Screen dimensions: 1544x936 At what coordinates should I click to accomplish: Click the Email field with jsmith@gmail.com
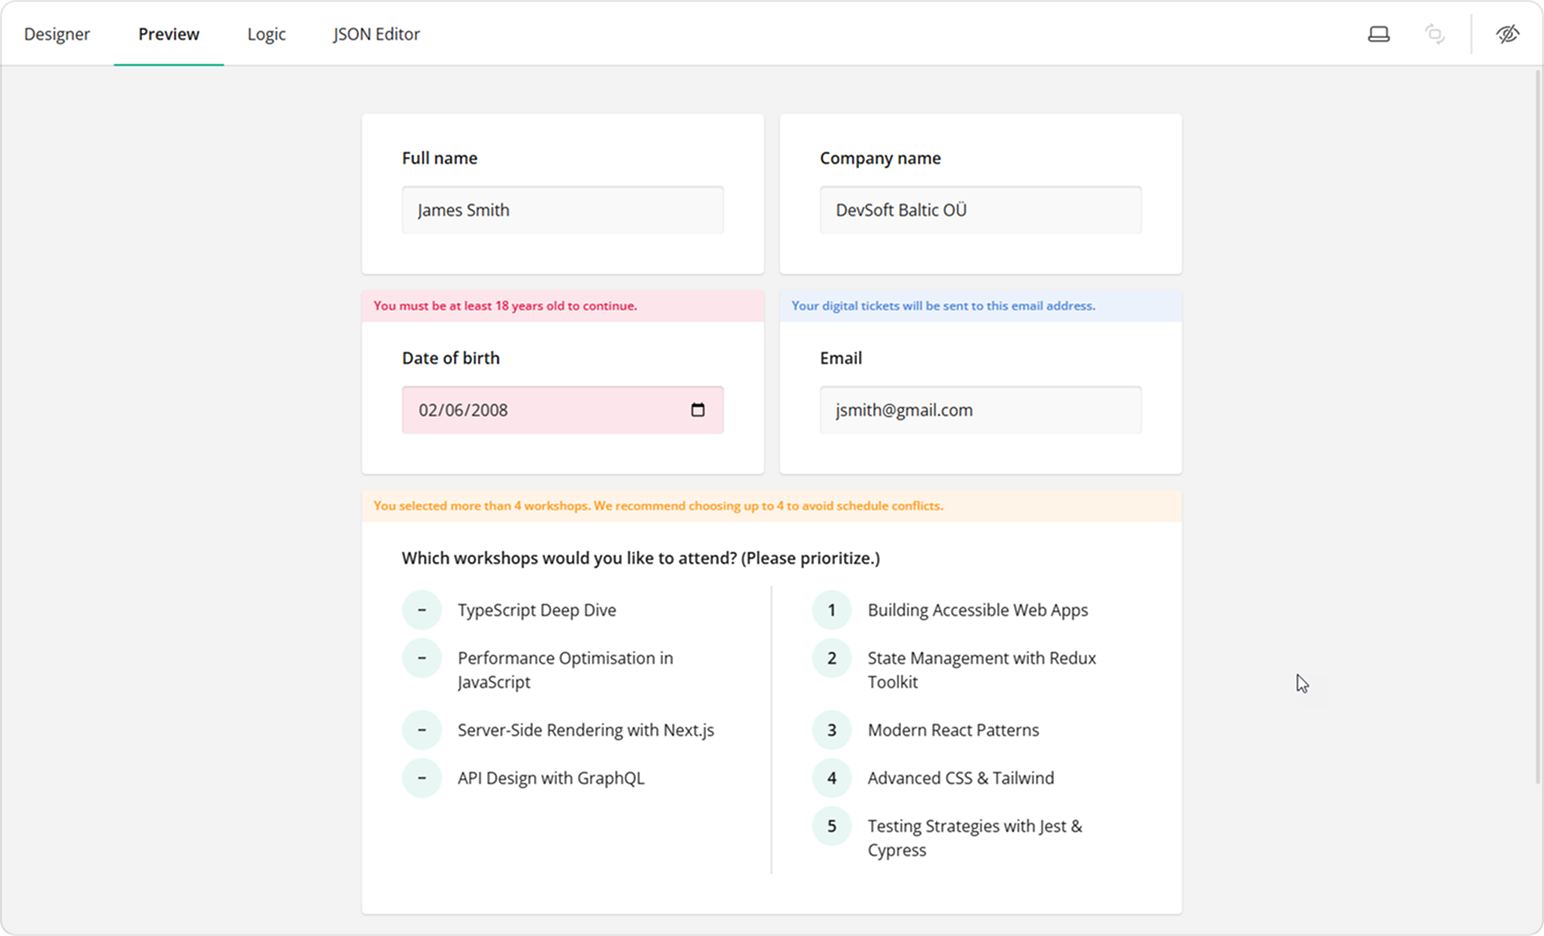(980, 409)
